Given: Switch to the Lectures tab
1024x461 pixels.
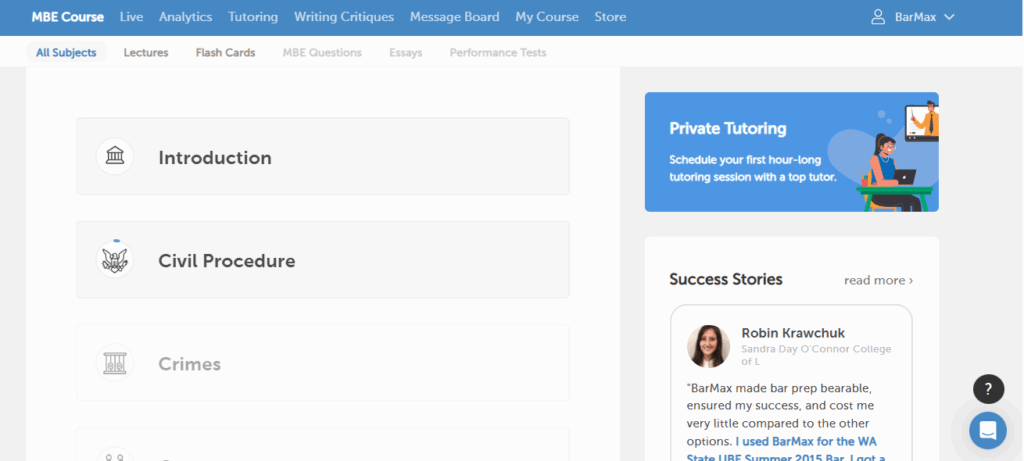Looking at the screenshot, I should (146, 52).
